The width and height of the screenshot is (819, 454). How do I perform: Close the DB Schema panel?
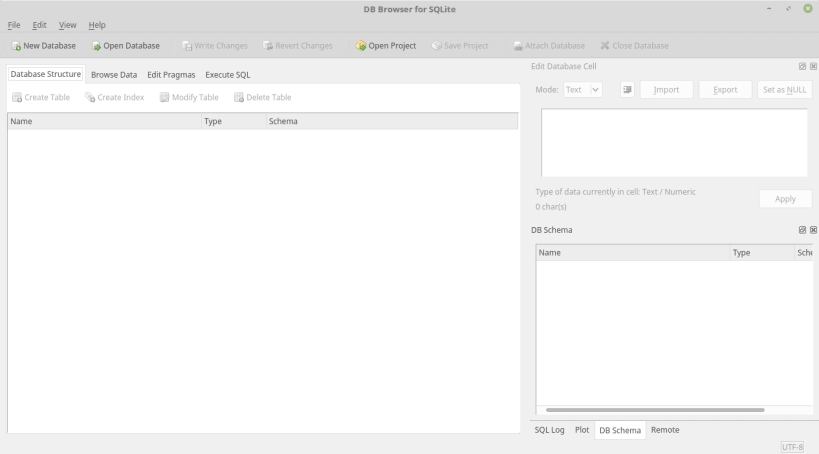(813, 230)
